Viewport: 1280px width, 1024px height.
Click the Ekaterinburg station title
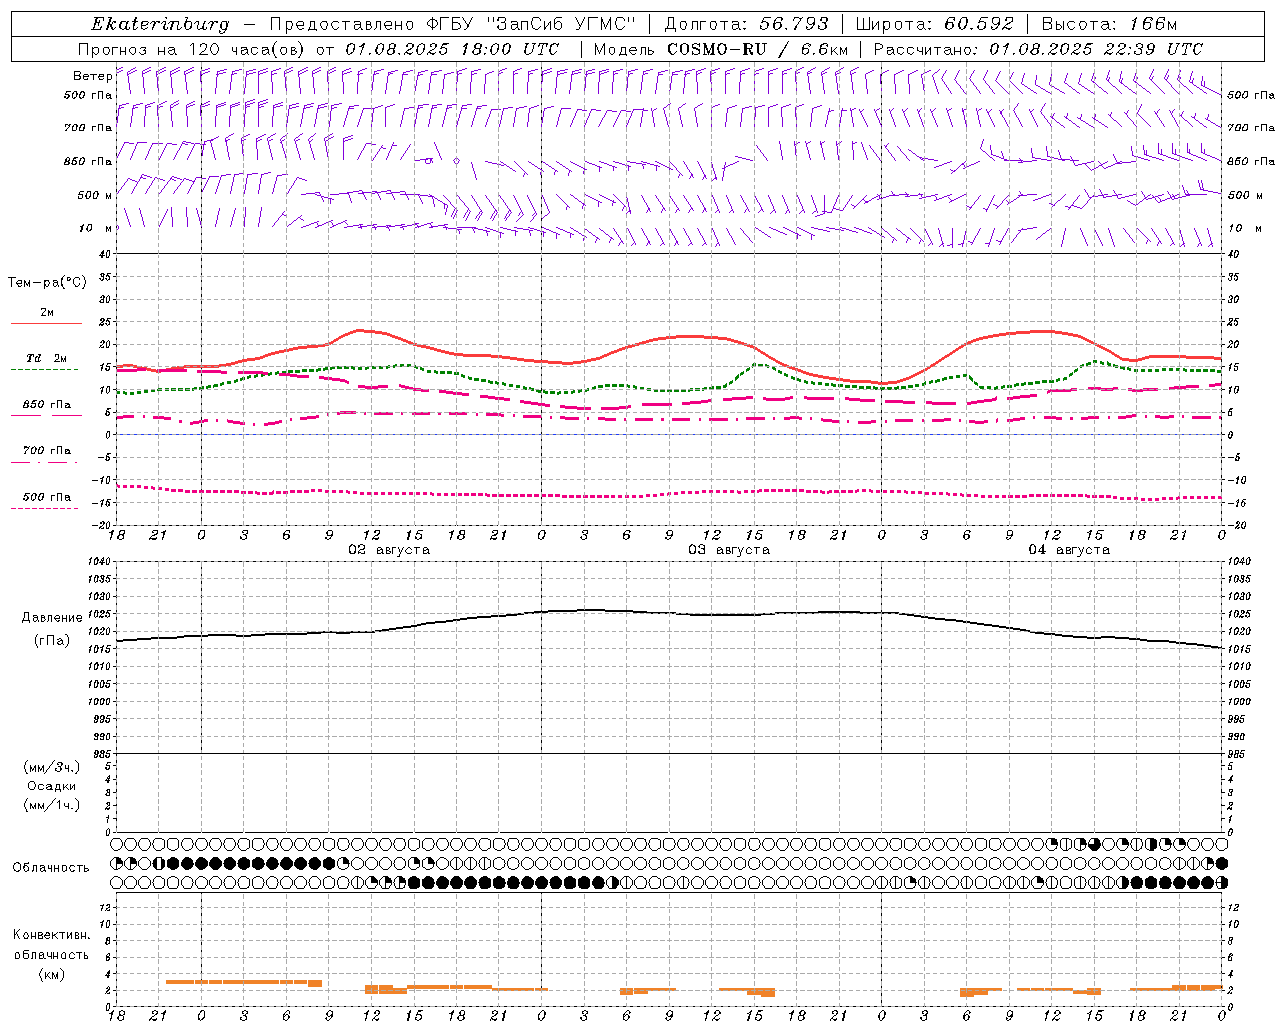(x=160, y=24)
